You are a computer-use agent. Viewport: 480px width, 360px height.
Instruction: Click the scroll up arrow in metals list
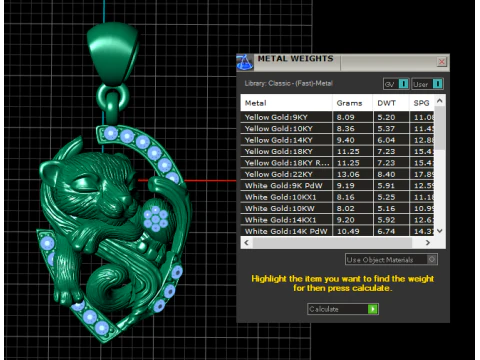coord(440,101)
